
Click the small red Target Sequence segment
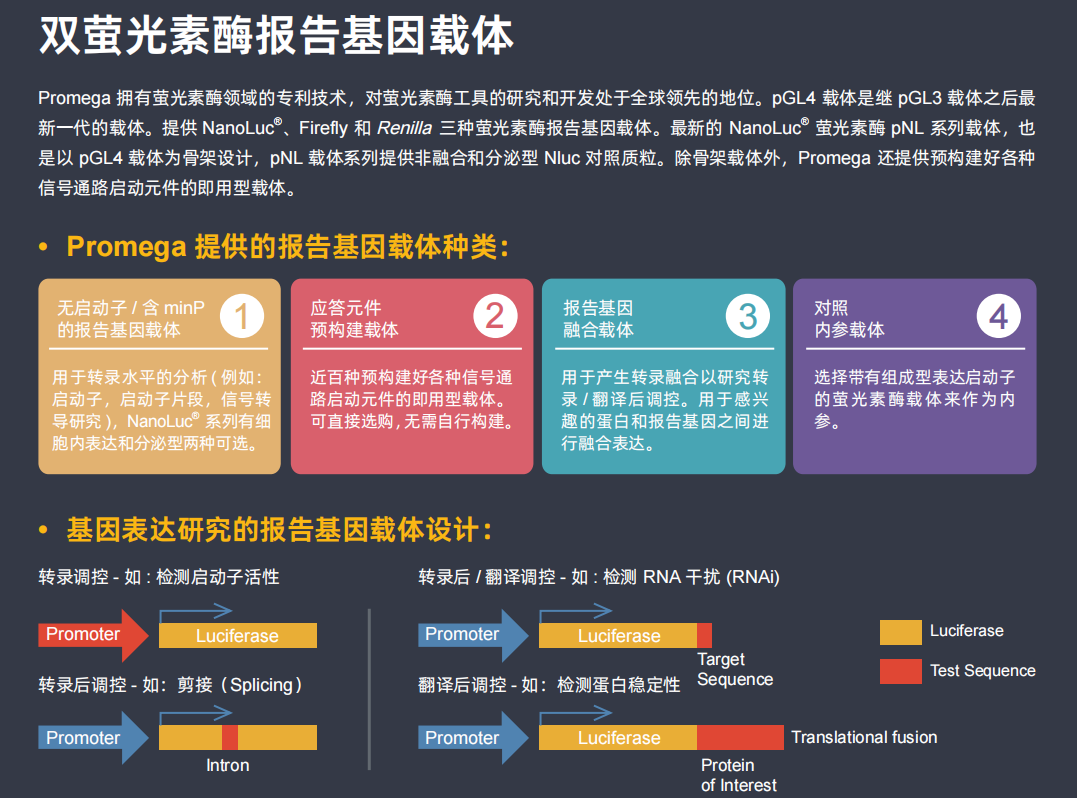pyautogui.click(x=705, y=635)
